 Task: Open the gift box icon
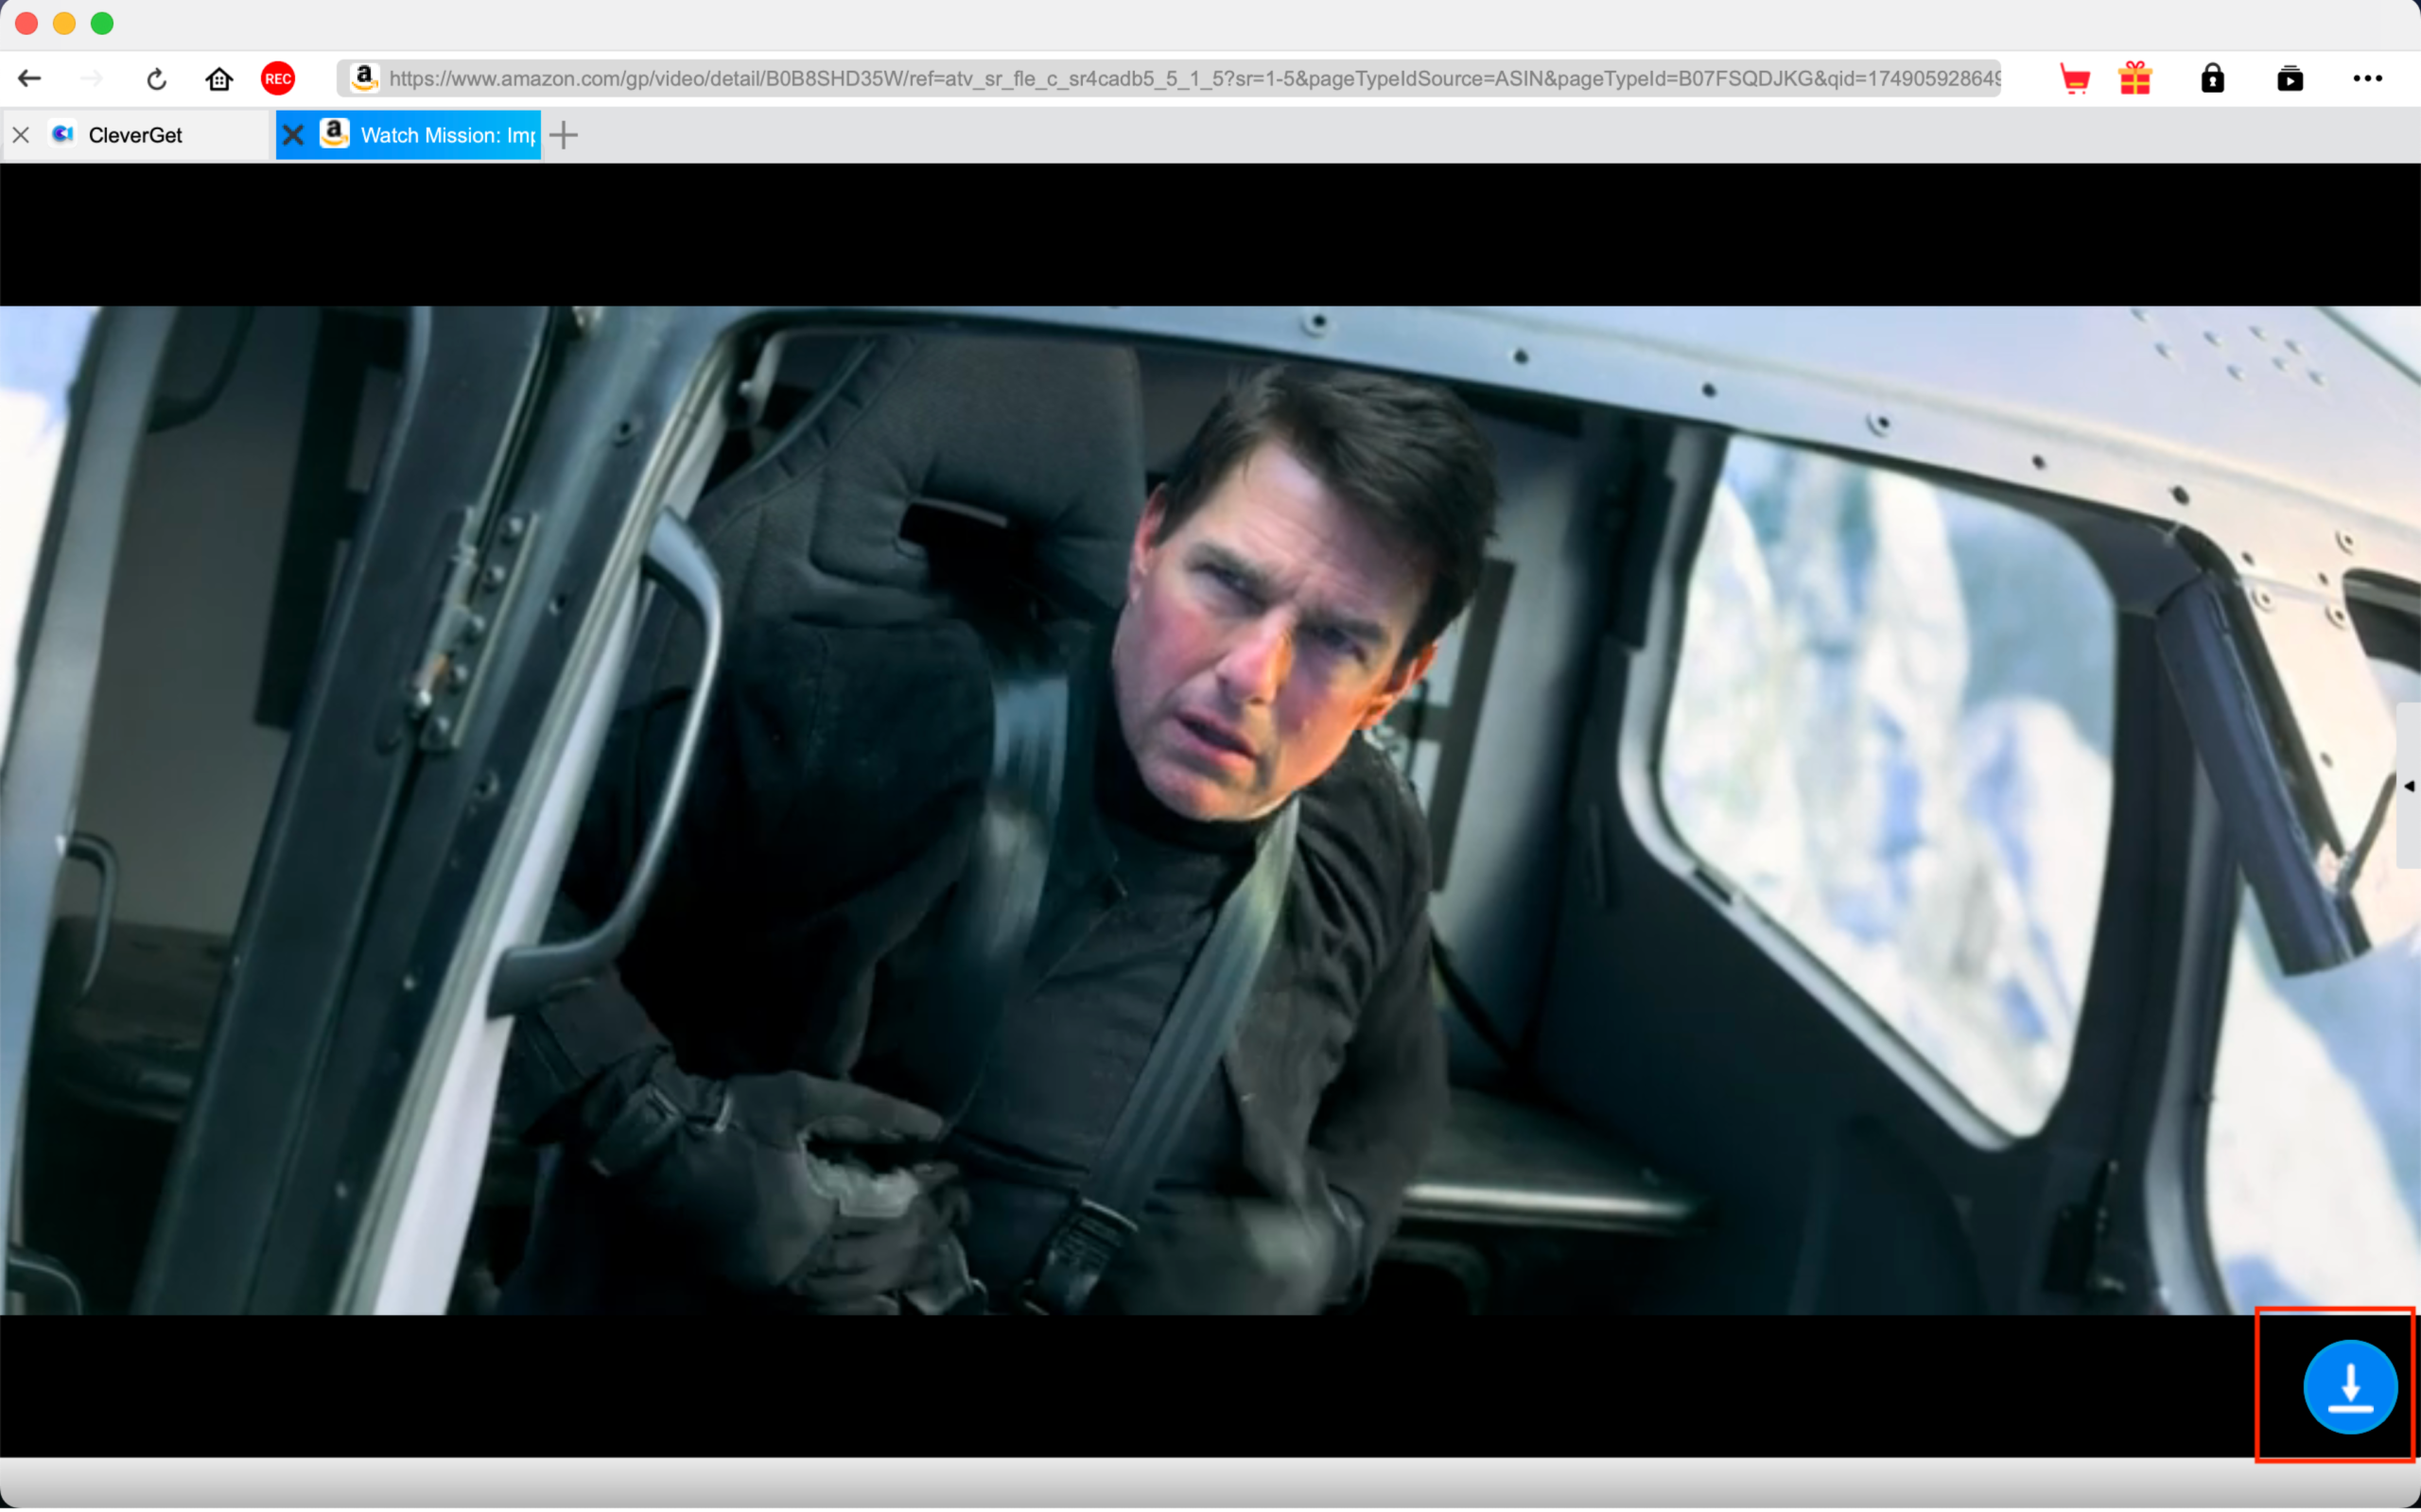click(x=2135, y=78)
